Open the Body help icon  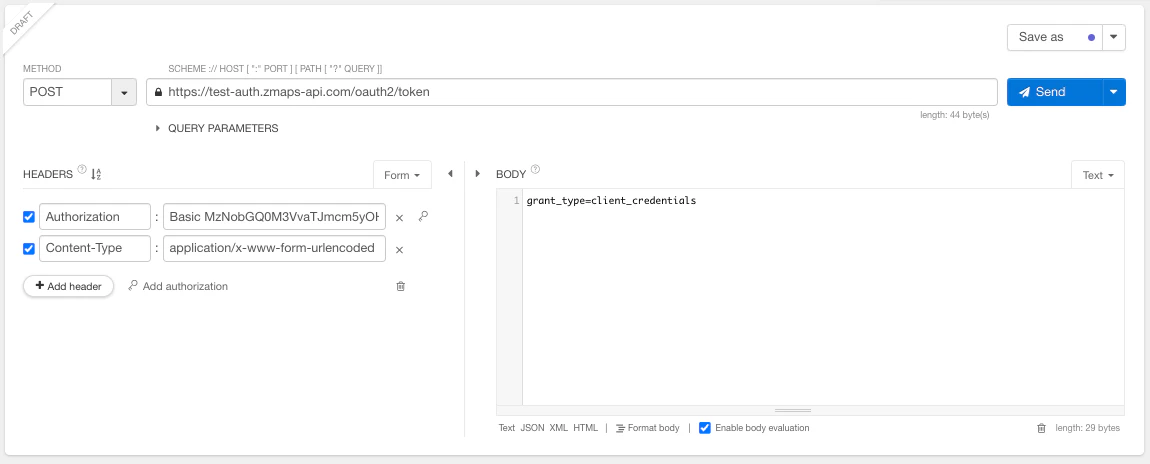(535, 169)
